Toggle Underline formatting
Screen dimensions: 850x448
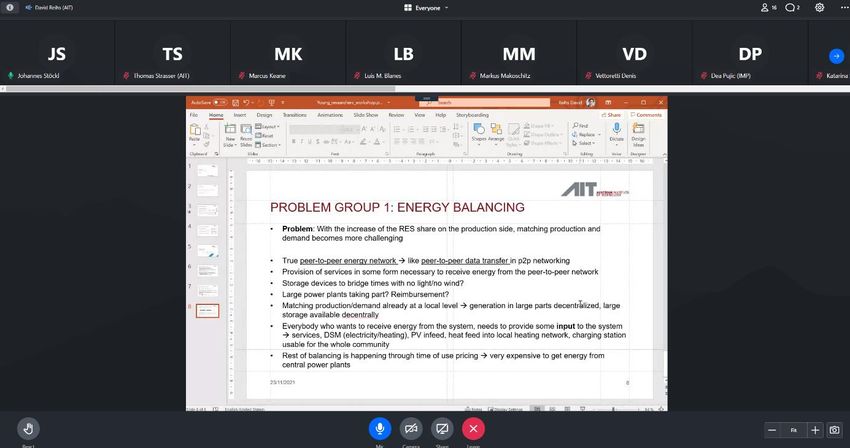pos(310,142)
